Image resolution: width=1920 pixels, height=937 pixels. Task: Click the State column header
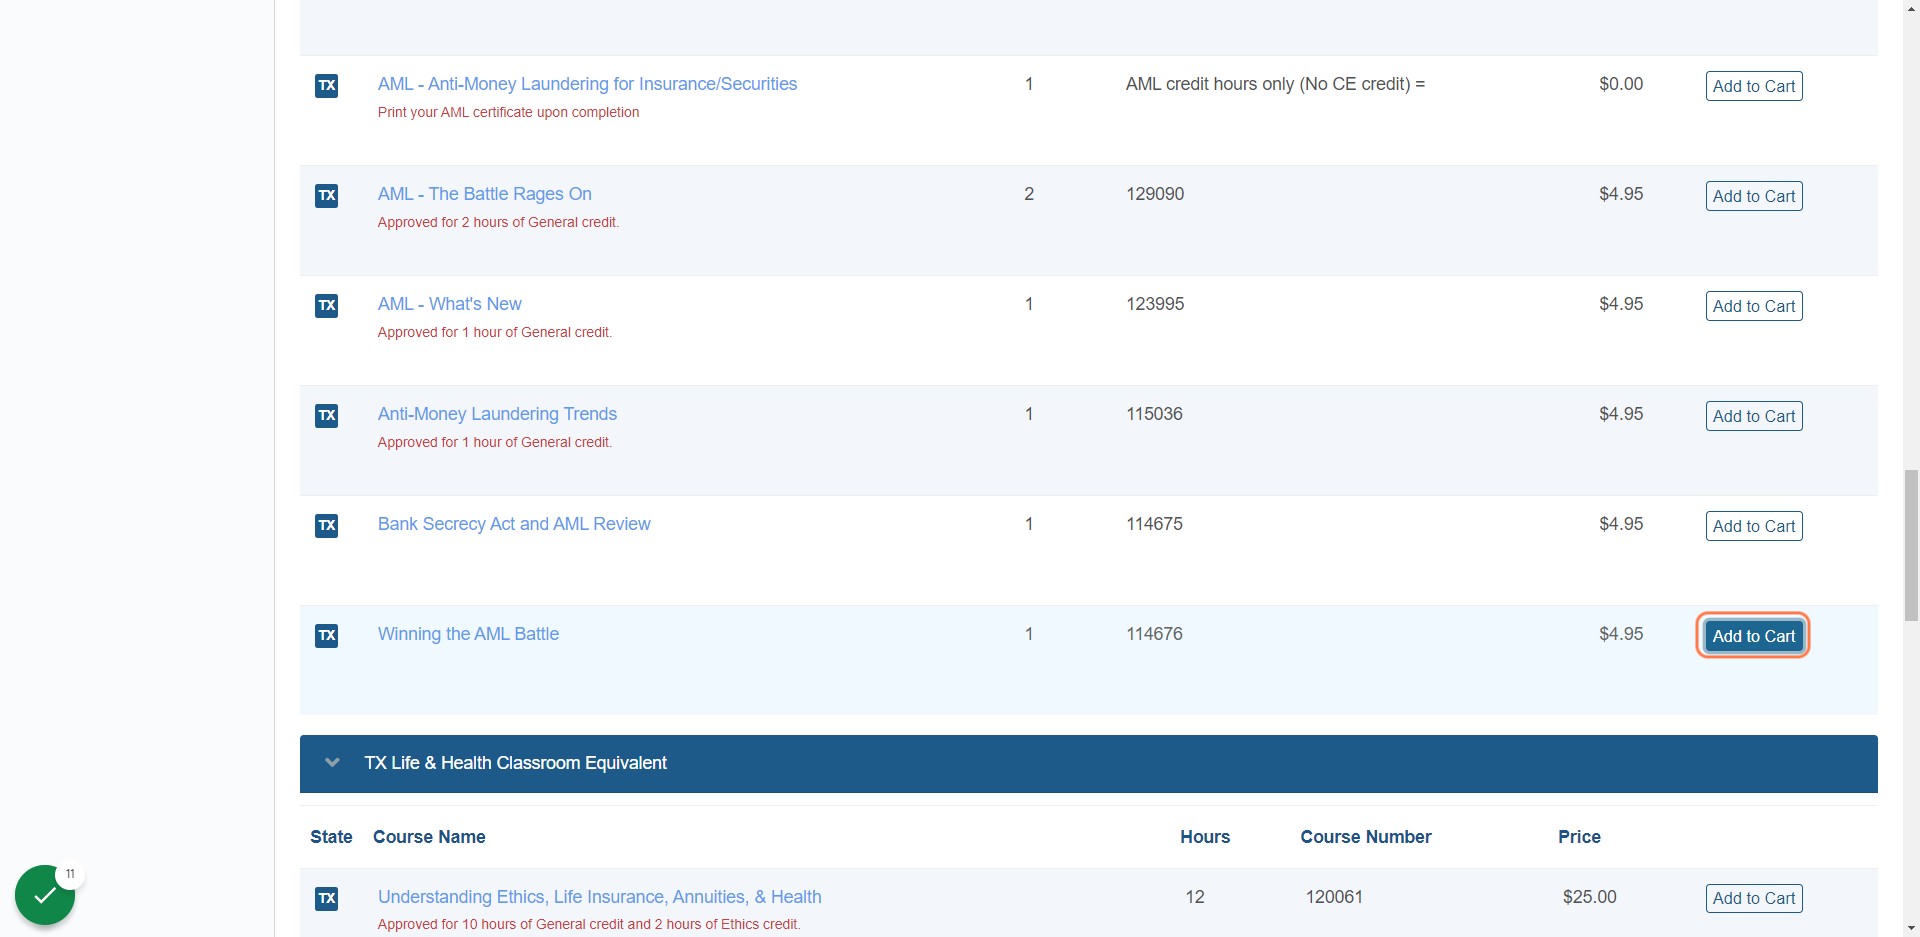pyautogui.click(x=331, y=837)
